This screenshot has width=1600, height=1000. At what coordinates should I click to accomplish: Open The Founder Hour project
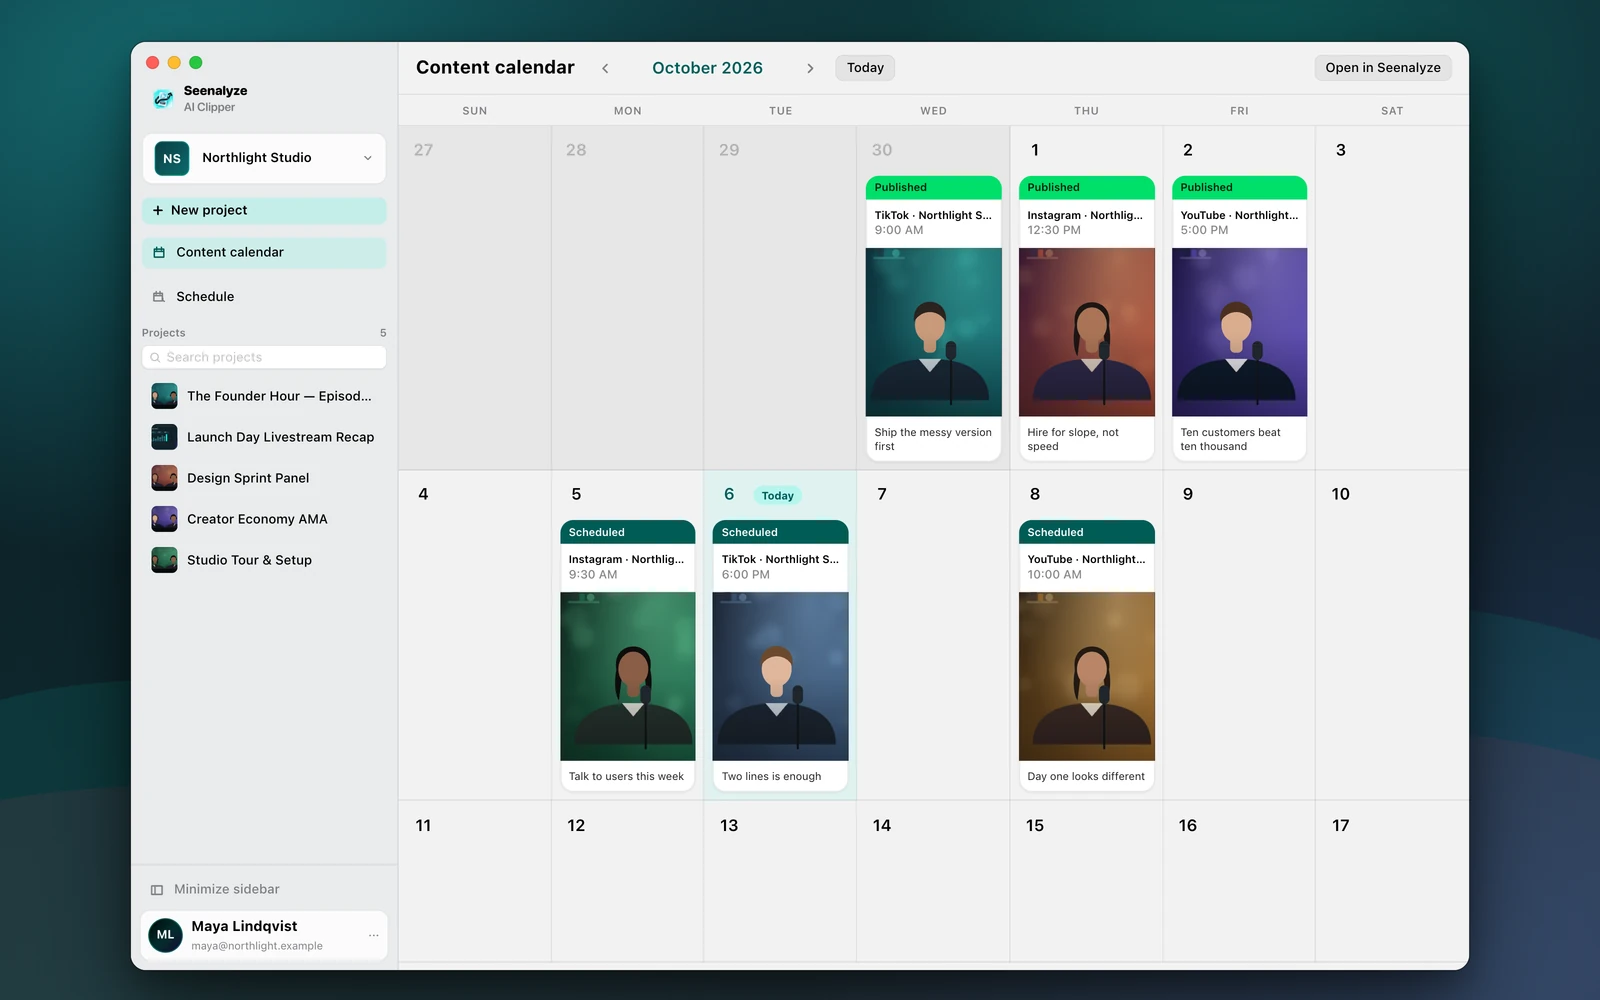(264, 396)
